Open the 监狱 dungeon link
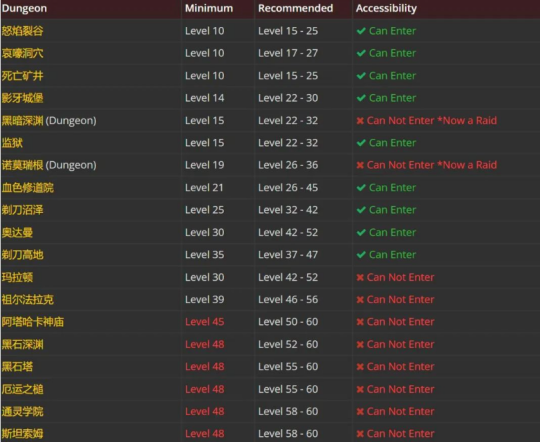The height and width of the screenshot is (442, 540). click(12, 143)
